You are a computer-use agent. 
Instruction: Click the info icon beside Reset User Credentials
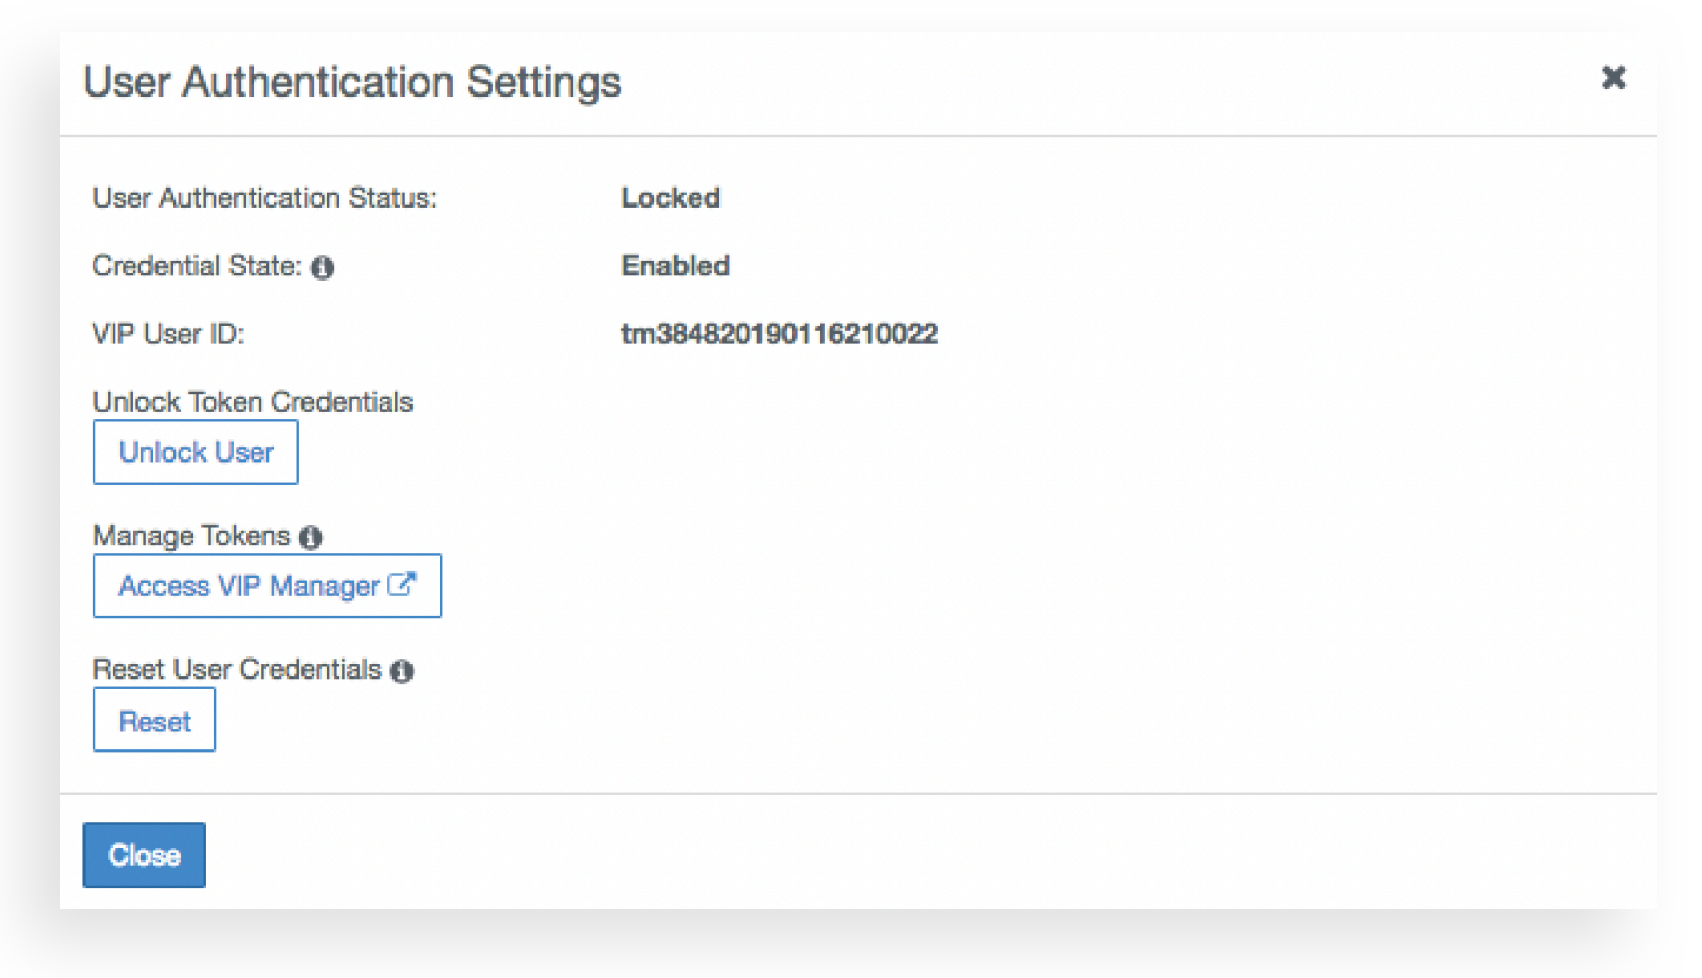(402, 671)
